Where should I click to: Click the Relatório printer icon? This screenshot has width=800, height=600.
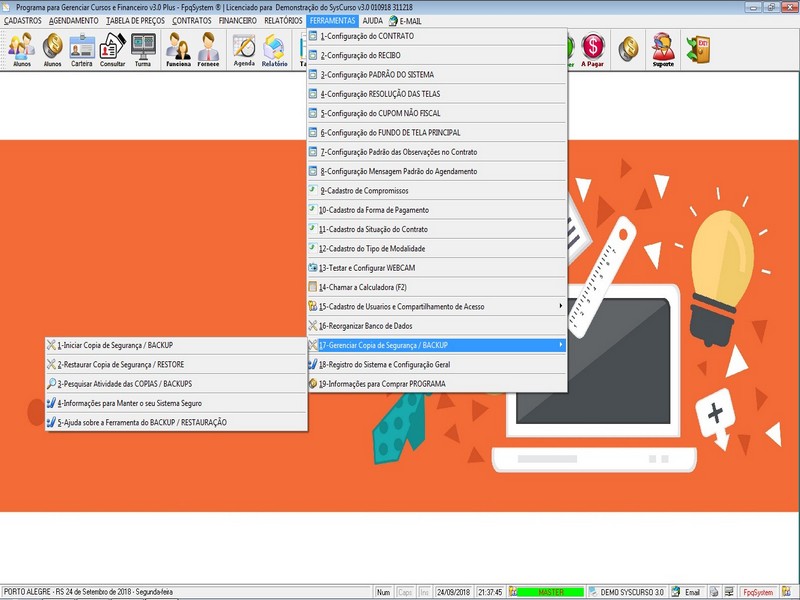pyautogui.click(x=274, y=49)
